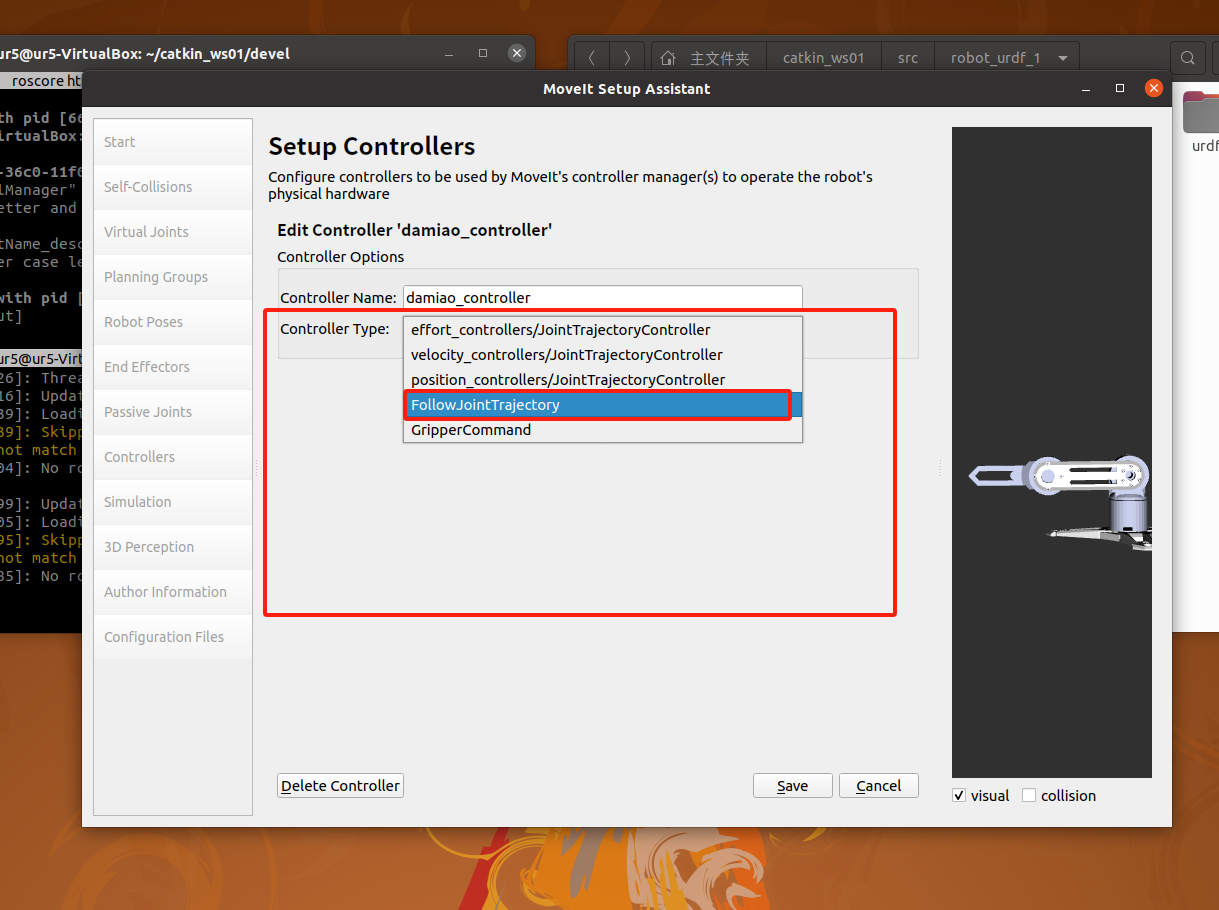Select GripperCommand controller type
This screenshot has height=910, width=1219.
[603, 430]
